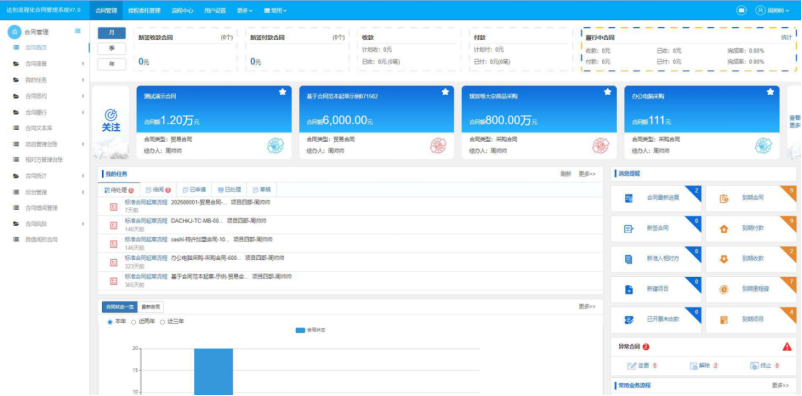802x396 pixels.
Task: Click the red seal icon on 6,000.00 card
Action: coord(438,146)
